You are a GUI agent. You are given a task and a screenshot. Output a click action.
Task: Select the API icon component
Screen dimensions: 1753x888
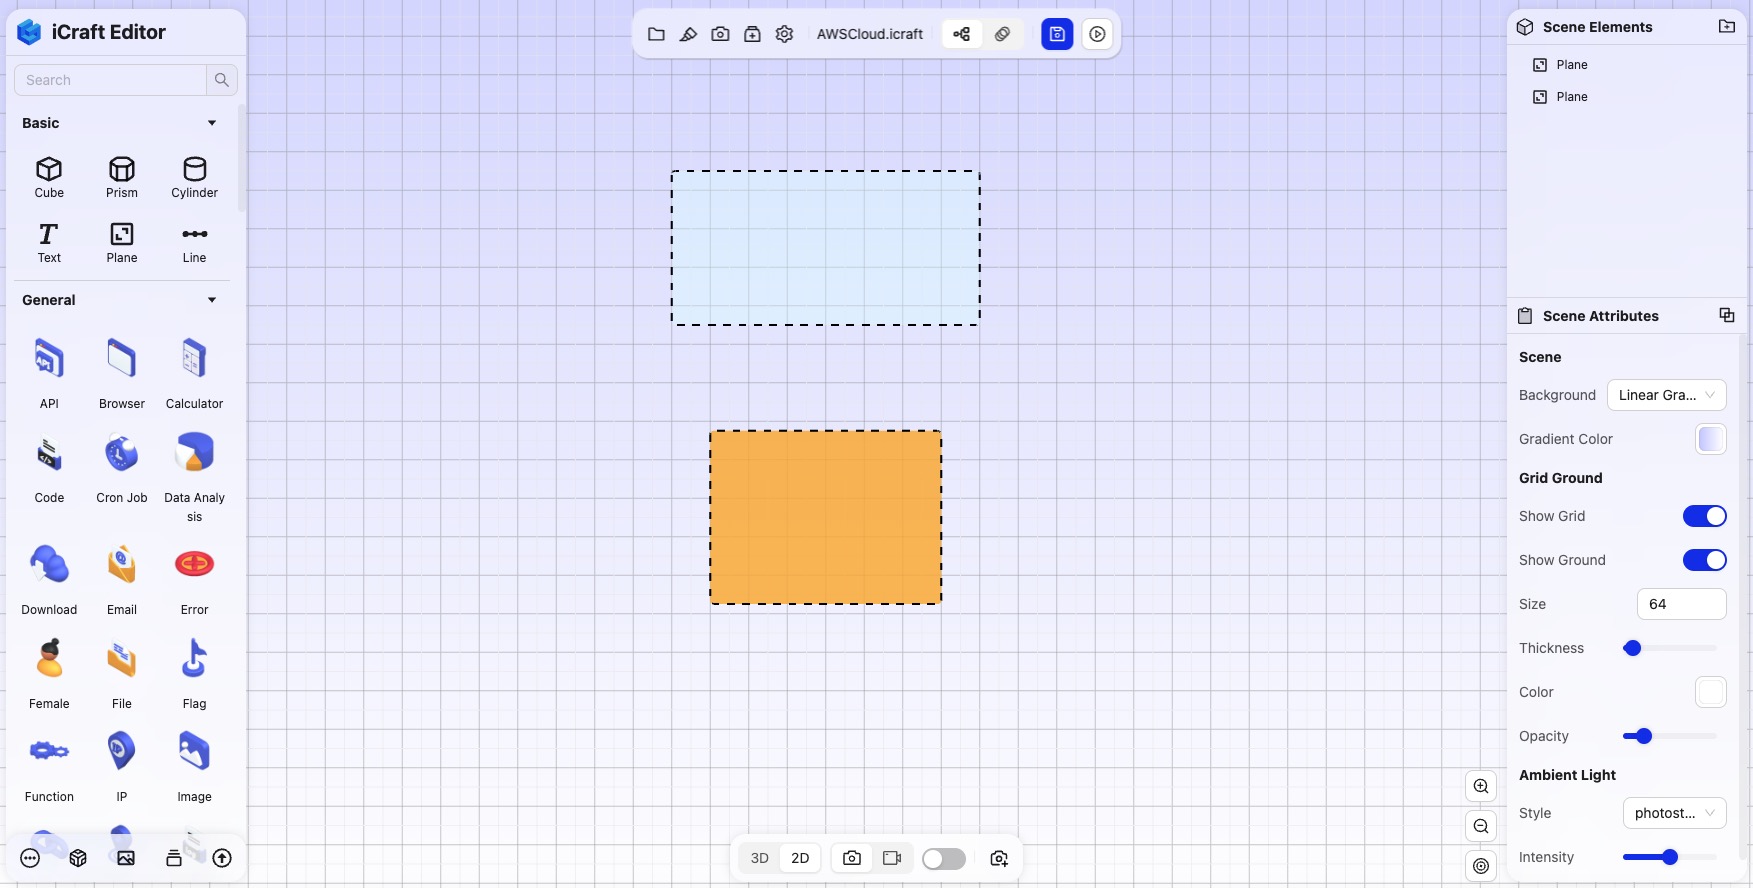tap(49, 374)
